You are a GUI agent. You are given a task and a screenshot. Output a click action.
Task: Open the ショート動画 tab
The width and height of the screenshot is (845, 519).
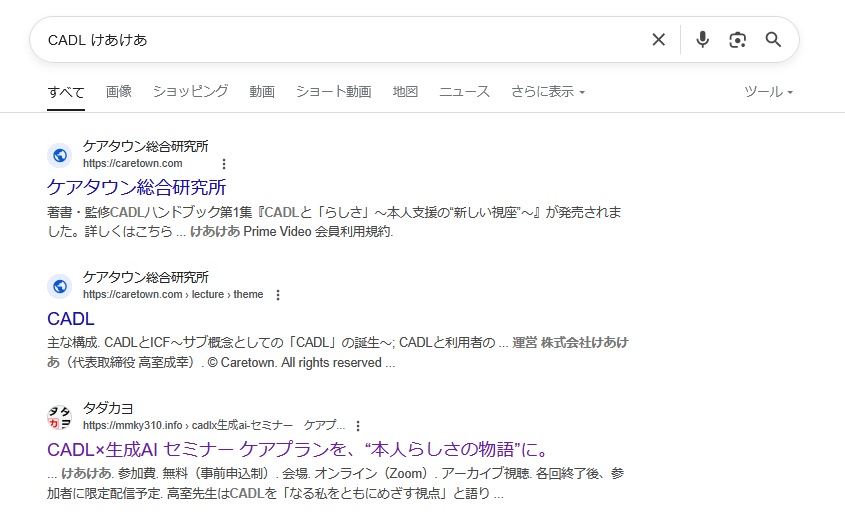tap(334, 92)
